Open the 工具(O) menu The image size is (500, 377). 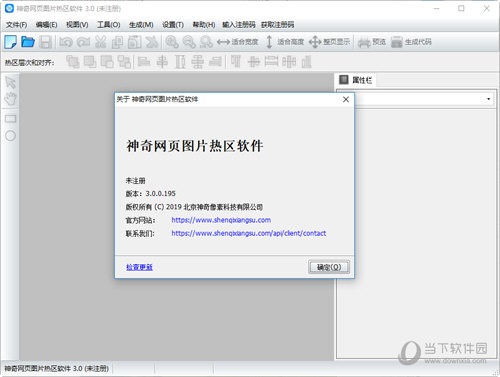click(109, 25)
